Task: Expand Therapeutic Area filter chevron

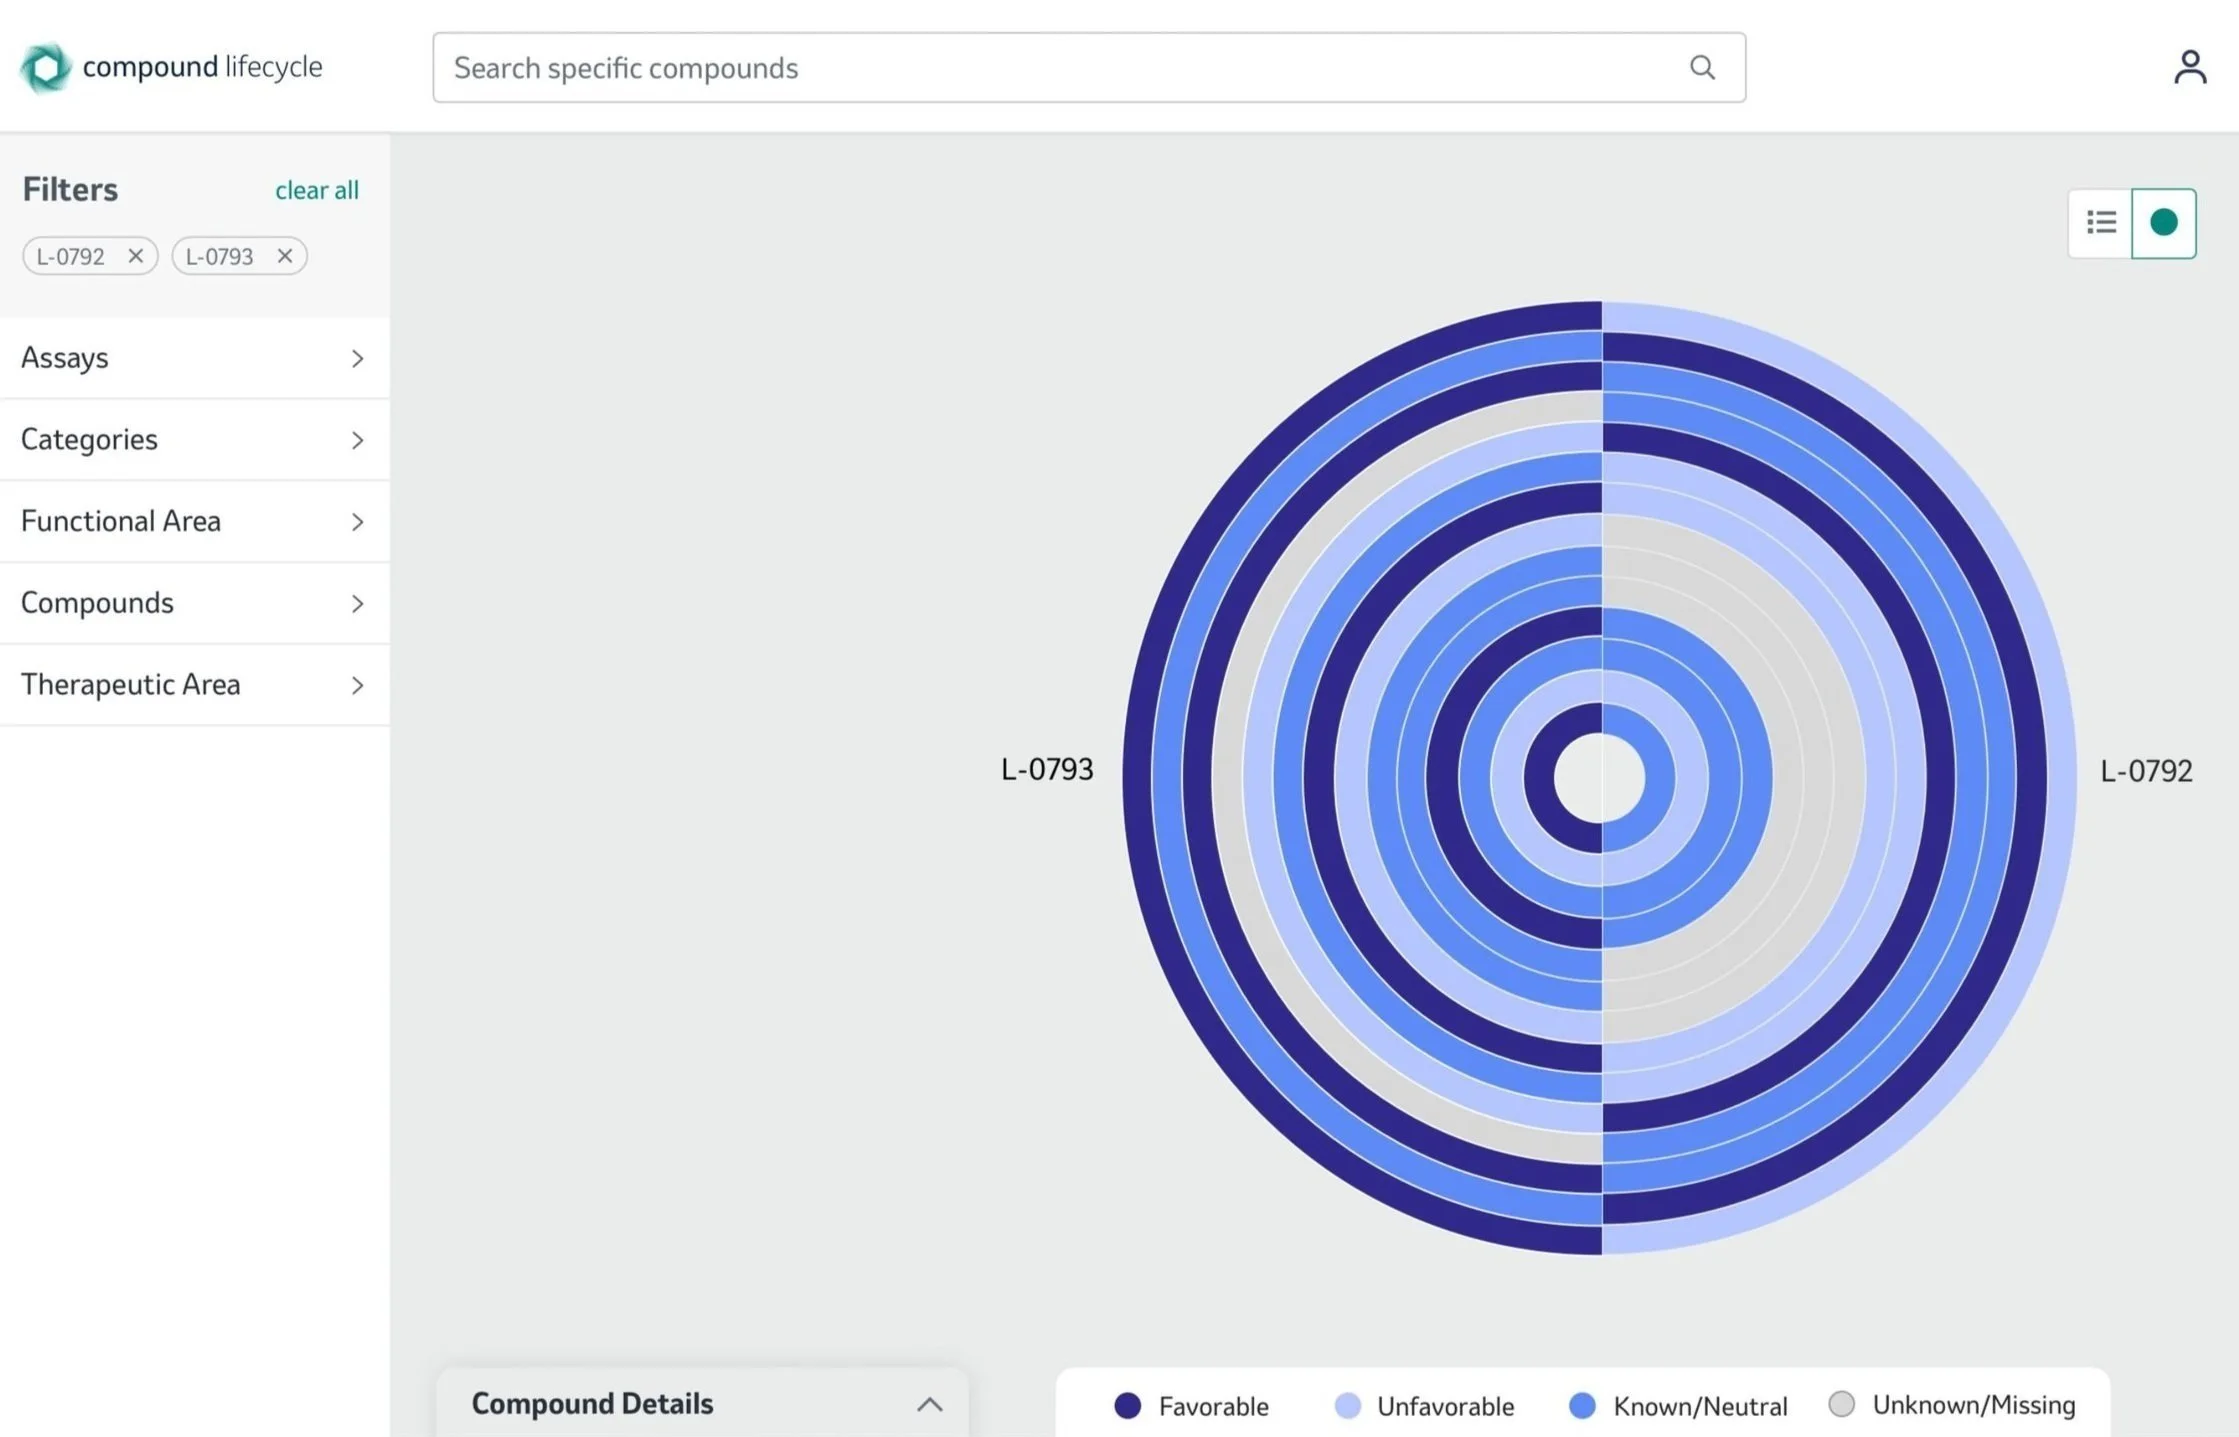Action: [357, 685]
